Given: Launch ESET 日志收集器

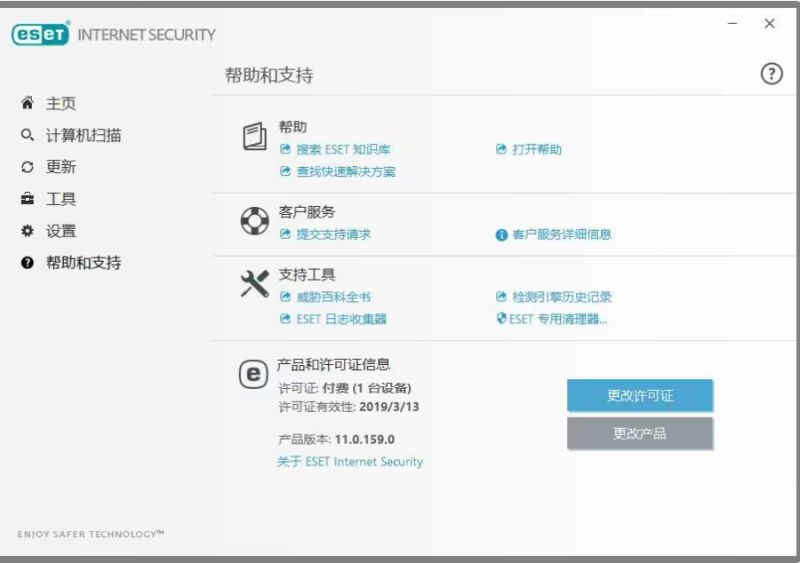Looking at the screenshot, I should coord(341,319).
